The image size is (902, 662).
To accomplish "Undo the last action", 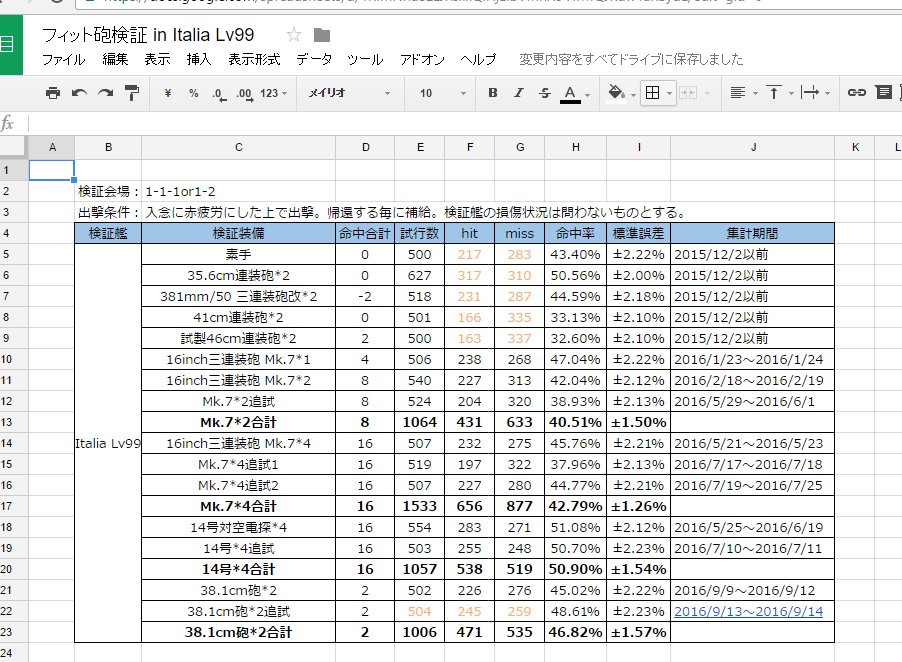I will [x=79, y=93].
